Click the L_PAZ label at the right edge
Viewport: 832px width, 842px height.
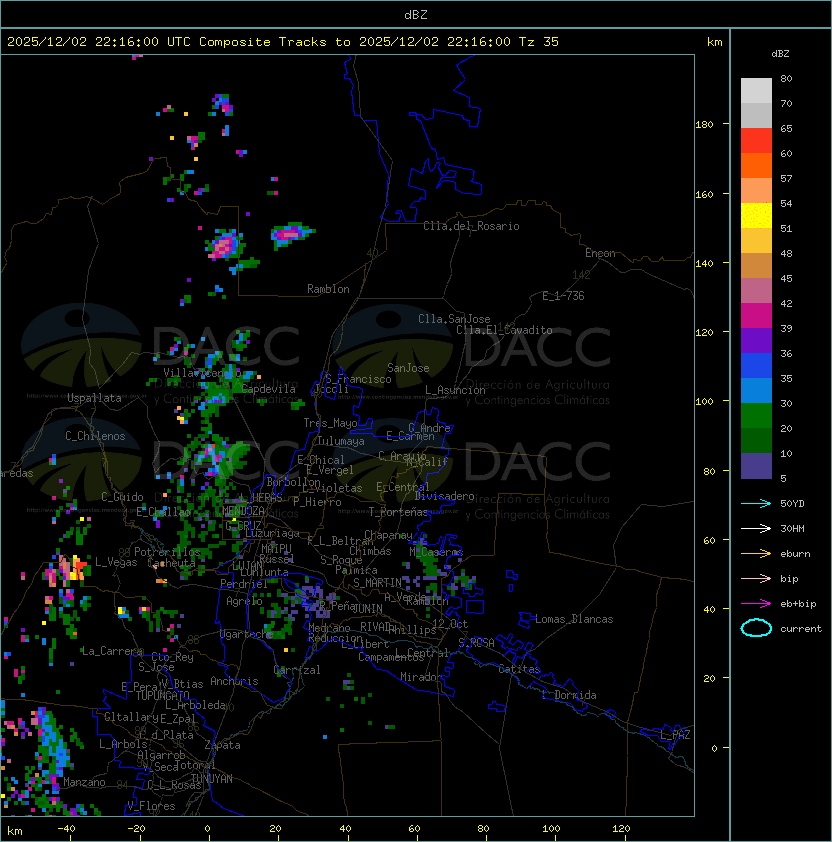pyautogui.click(x=675, y=735)
